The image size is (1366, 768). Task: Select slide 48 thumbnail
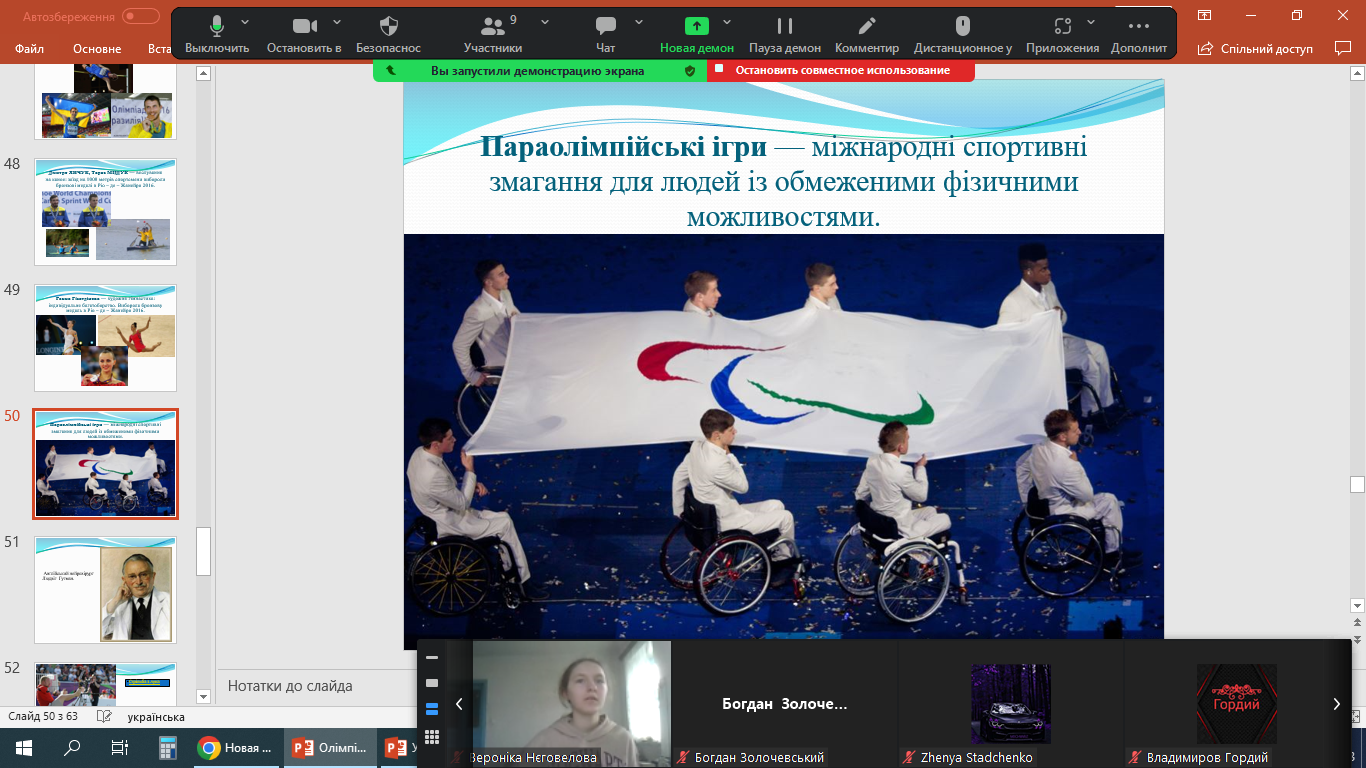pyautogui.click(x=106, y=211)
